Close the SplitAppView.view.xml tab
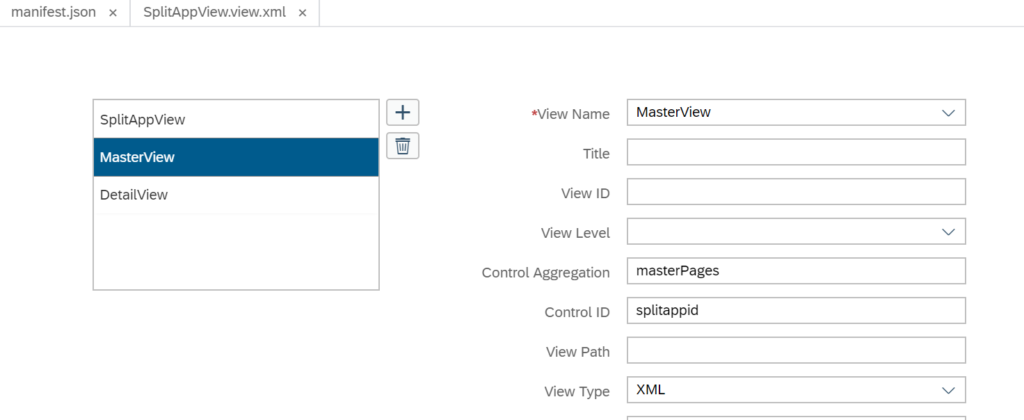 [x=302, y=13]
